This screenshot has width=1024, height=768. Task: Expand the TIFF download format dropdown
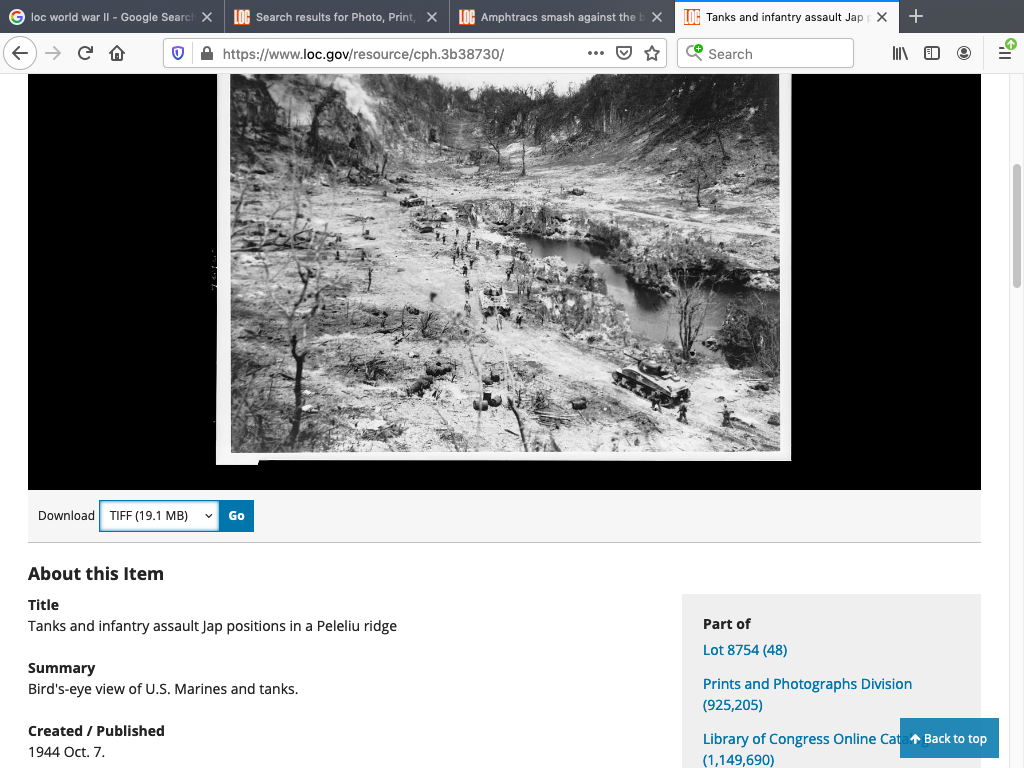click(159, 516)
